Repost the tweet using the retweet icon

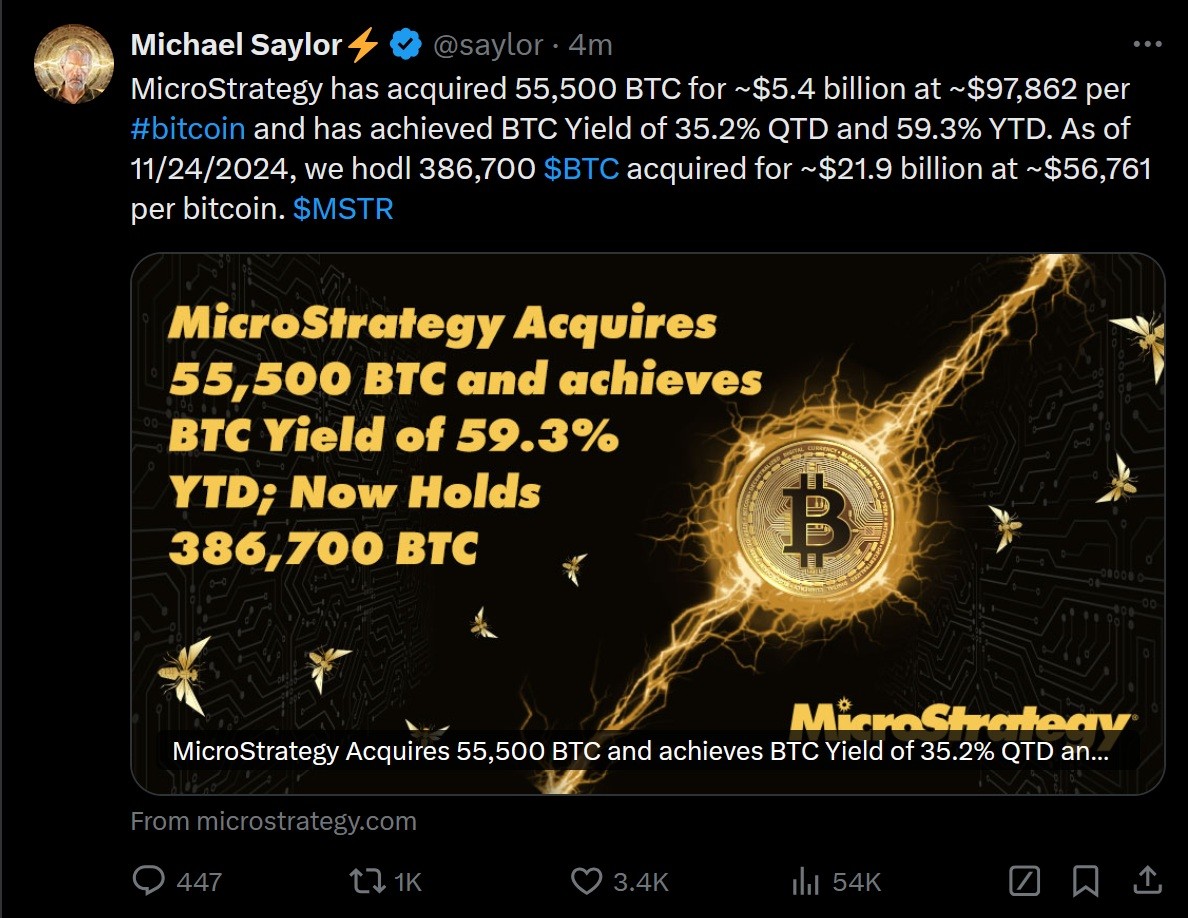pyautogui.click(x=367, y=881)
